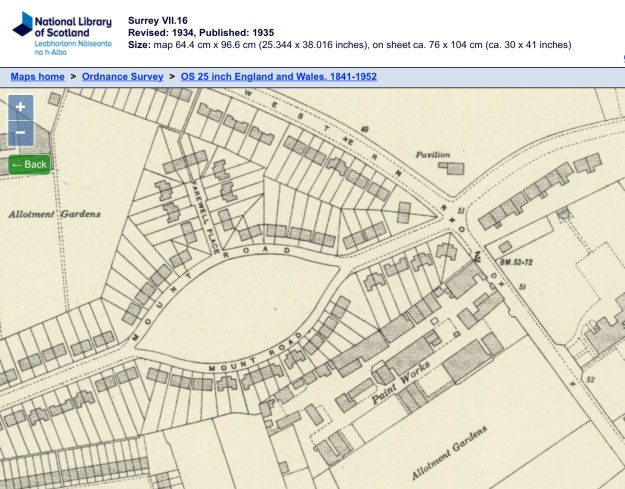Click the Revised 1934, Published 1935 text

(201, 32)
